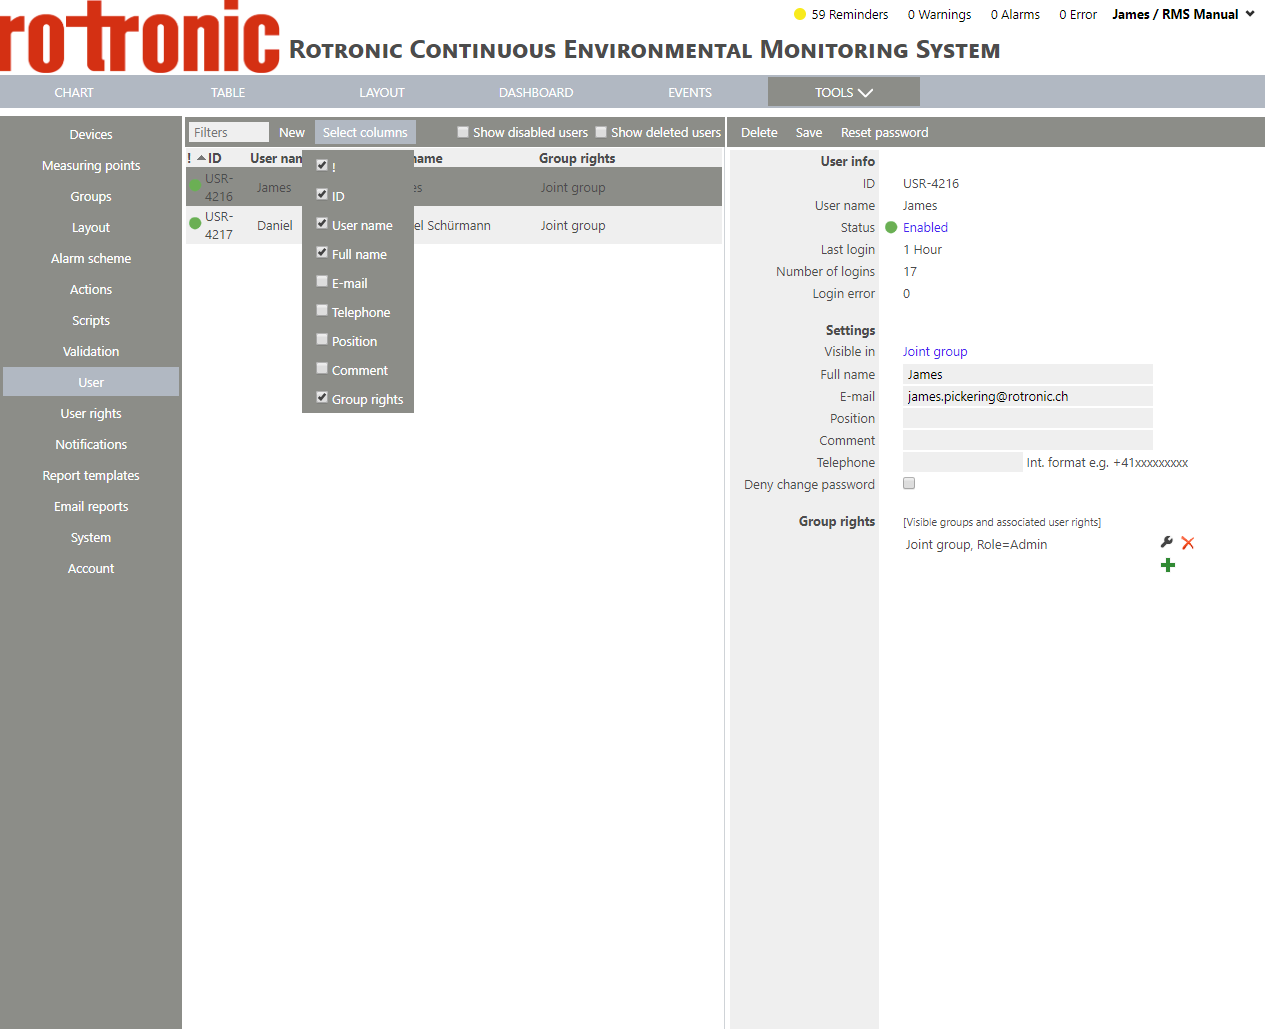The width and height of the screenshot is (1265, 1029).
Task: Switch to the EVENTS tab
Action: point(690,92)
